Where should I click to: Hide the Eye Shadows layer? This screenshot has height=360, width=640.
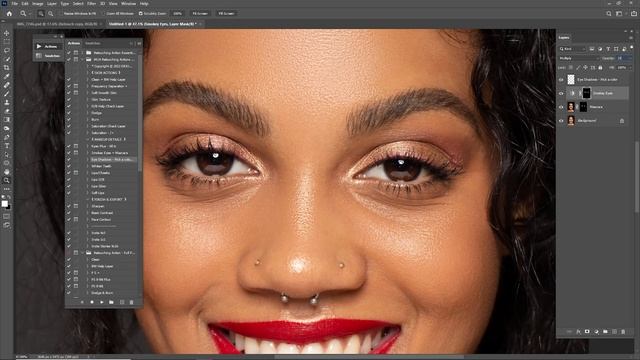click(x=561, y=80)
